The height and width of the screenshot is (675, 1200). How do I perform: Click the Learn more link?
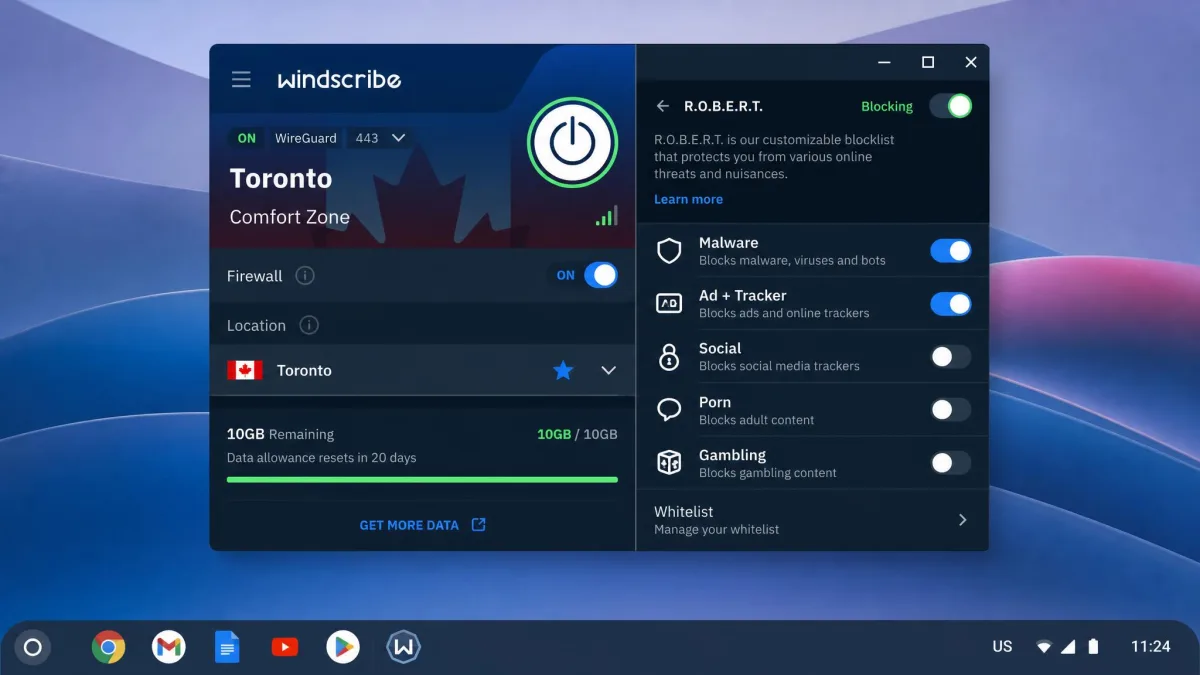[x=688, y=199]
